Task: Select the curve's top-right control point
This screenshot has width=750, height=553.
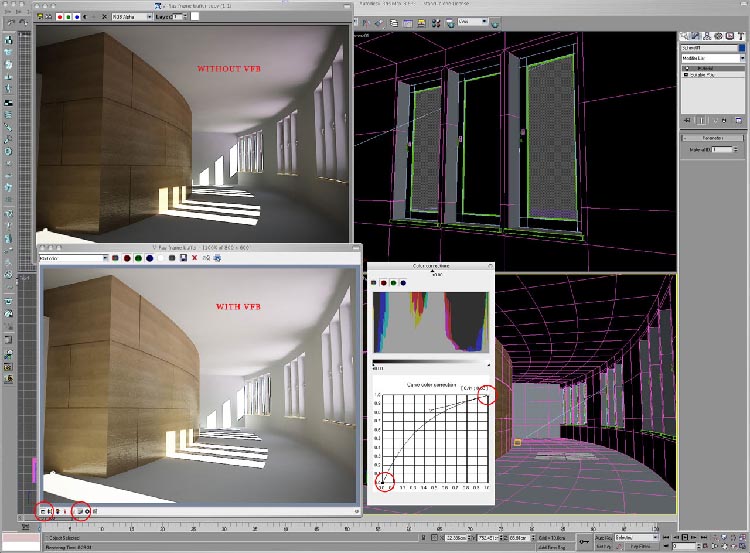Action: (489, 394)
